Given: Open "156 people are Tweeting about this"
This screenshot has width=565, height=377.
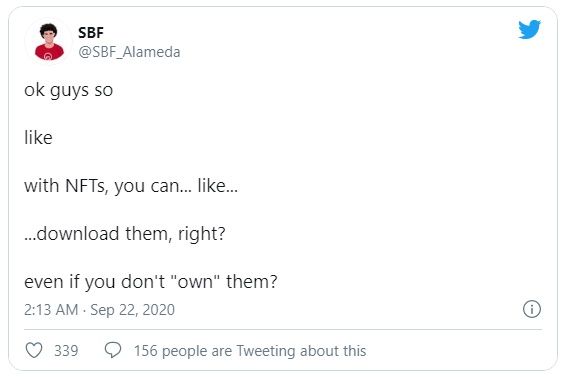Looking at the screenshot, I should tap(250, 351).
